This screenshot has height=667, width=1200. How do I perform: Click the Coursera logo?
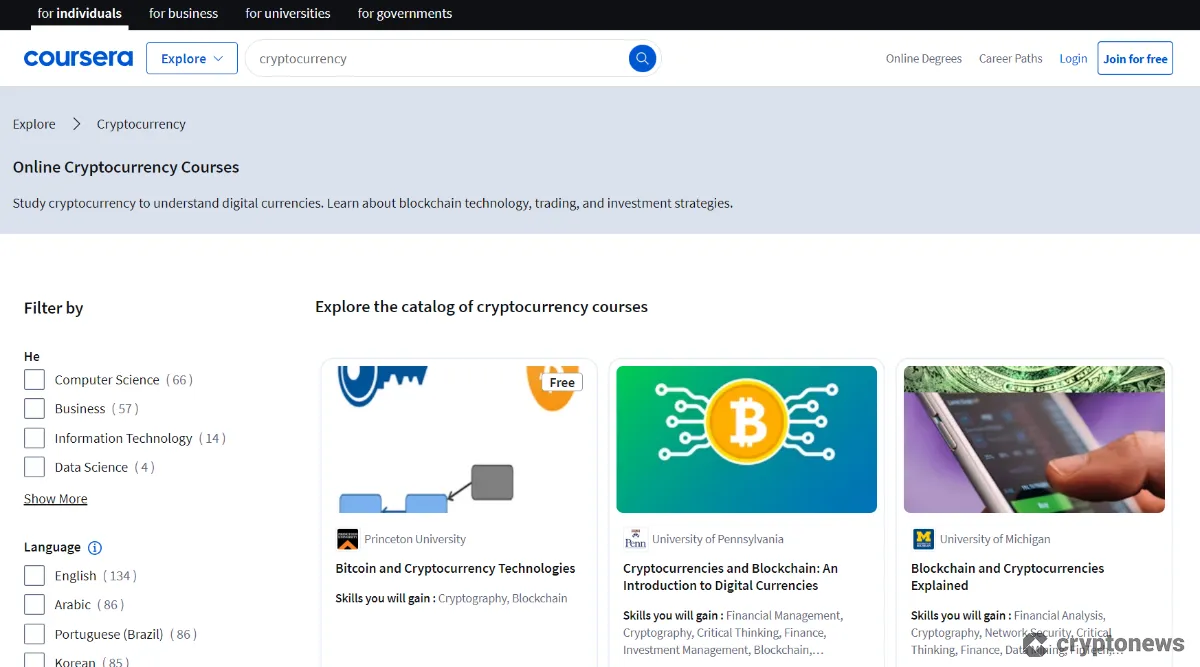[x=78, y=58]
